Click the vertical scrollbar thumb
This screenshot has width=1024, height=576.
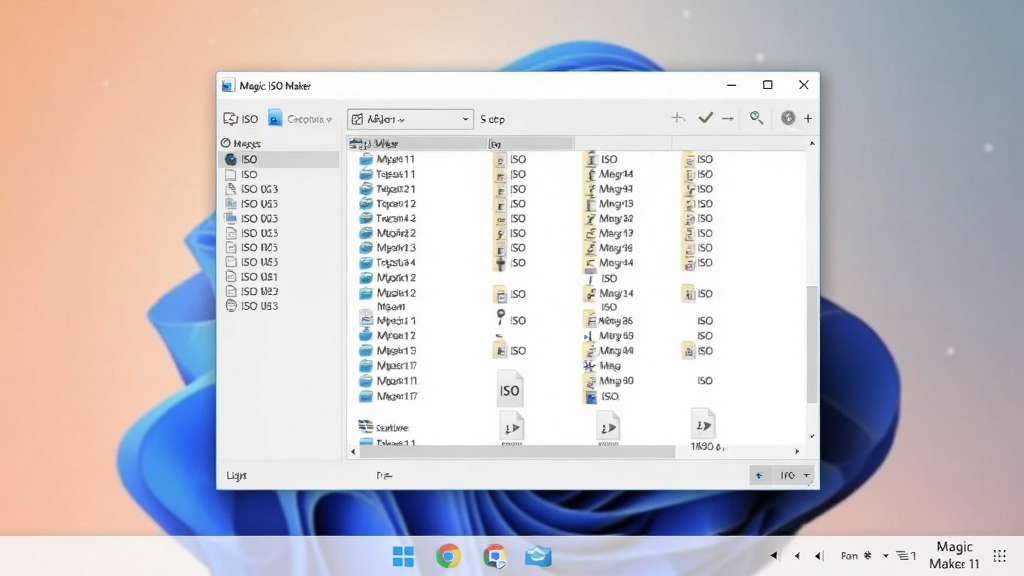(x=812, y=344)
